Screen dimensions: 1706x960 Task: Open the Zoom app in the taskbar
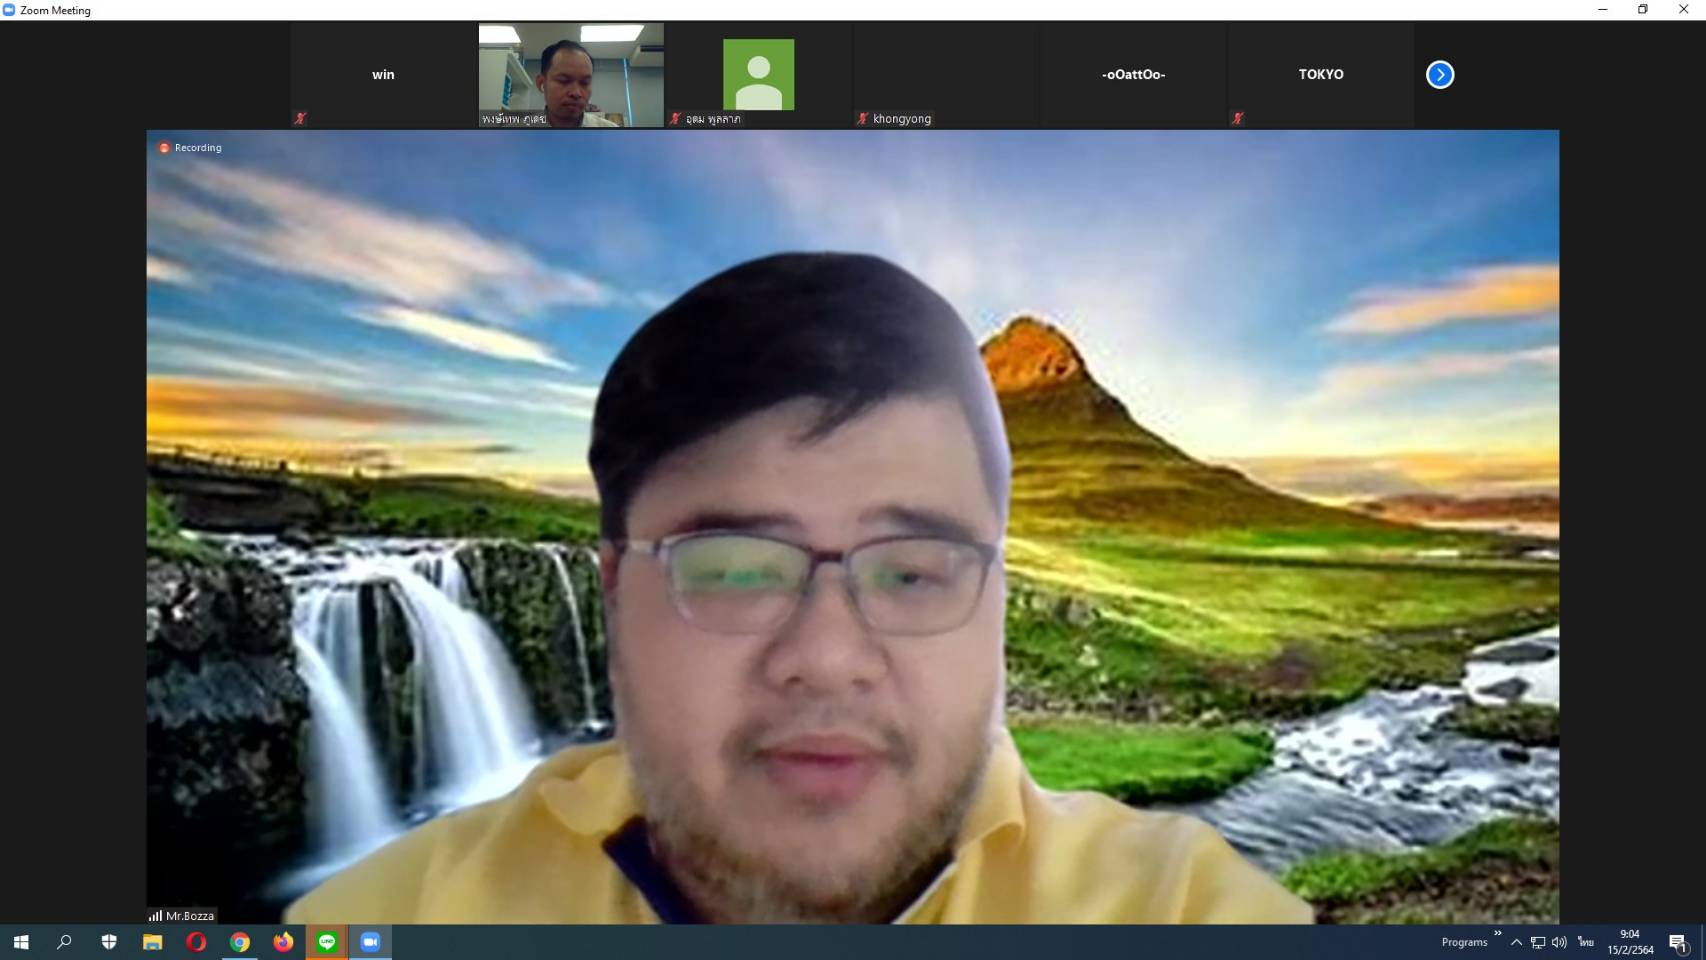point(370,942)
